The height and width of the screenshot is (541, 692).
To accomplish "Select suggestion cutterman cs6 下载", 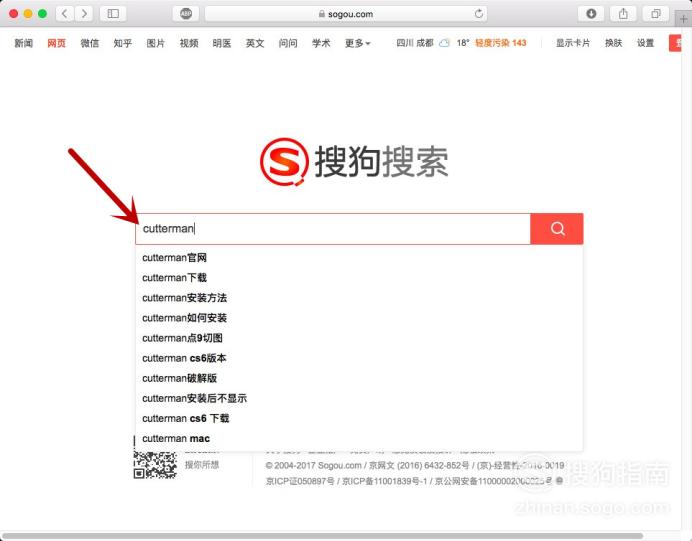I will (x=359, y=418).
